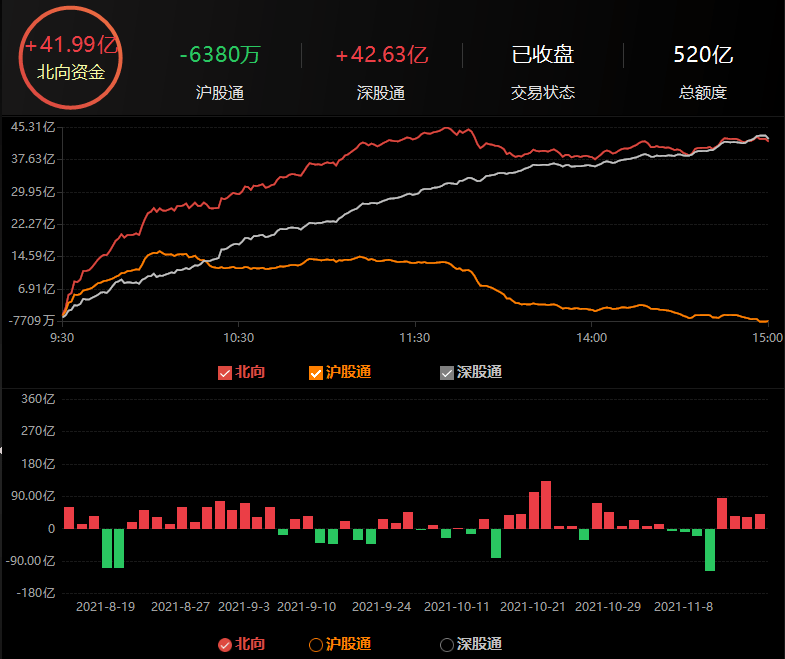
Task: Toggle the red 北向 line checkbox
Action: pos(225,373)
